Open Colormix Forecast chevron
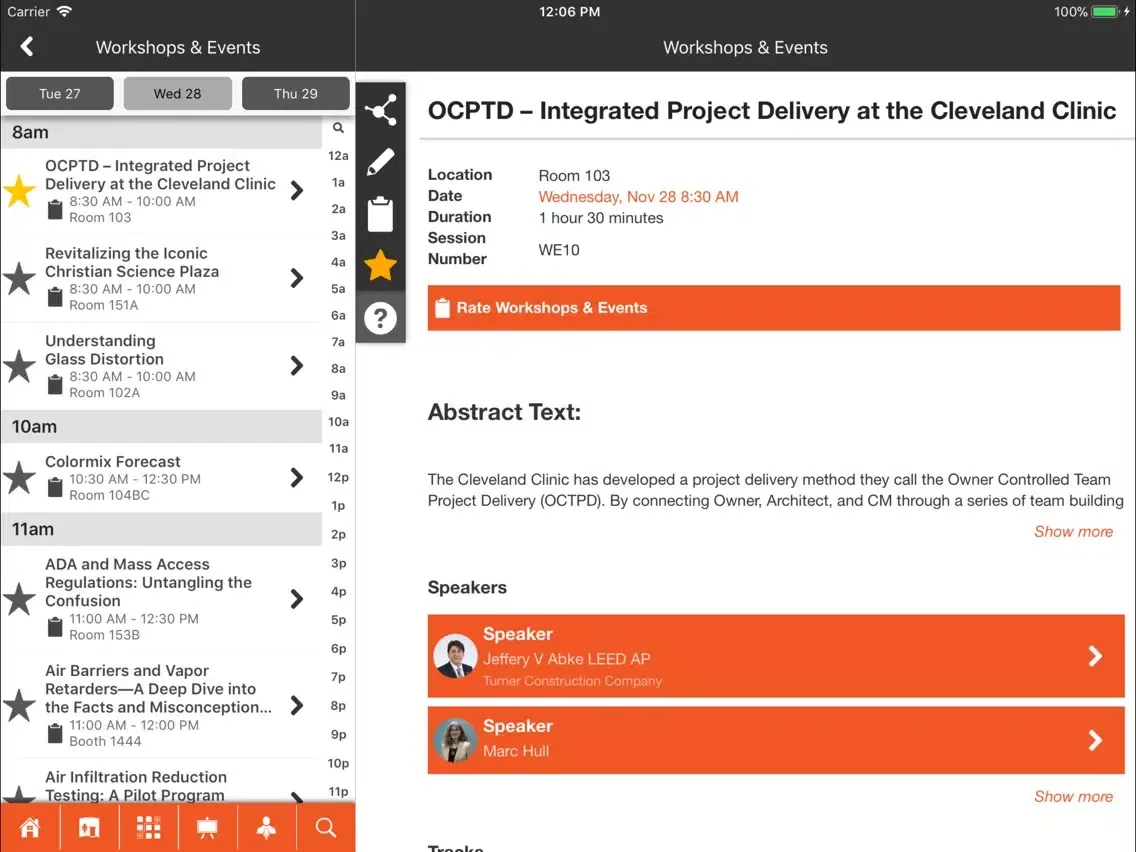 pos(296,477)
